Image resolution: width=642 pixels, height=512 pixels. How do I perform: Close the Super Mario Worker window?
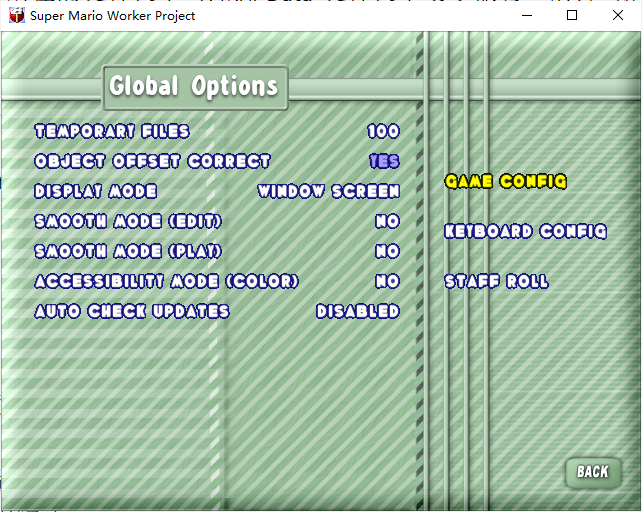click(x=617, y=16)
